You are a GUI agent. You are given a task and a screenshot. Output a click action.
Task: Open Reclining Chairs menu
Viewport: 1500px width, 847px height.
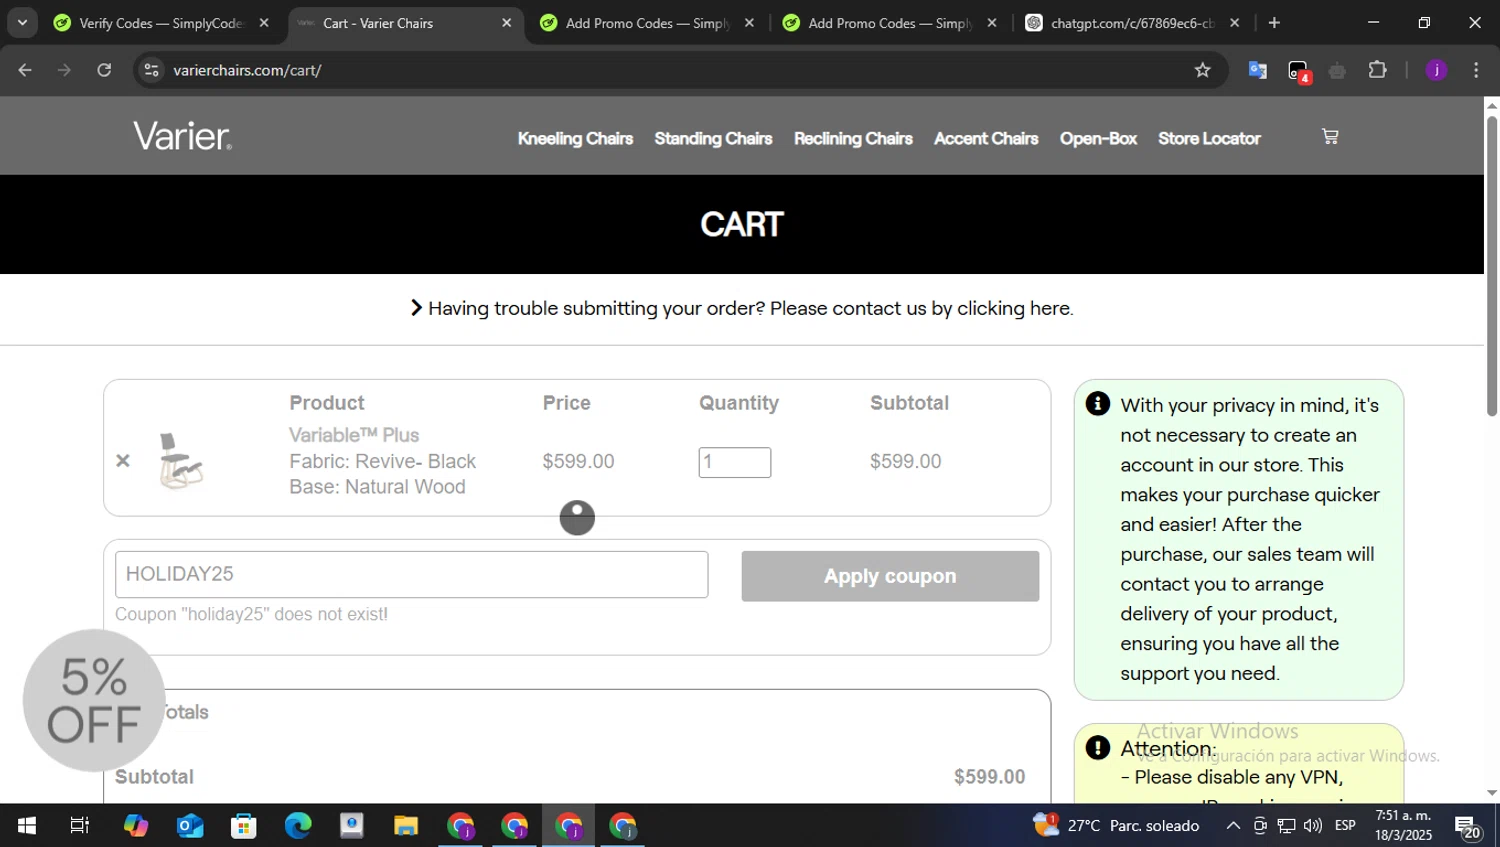point(853,139)
